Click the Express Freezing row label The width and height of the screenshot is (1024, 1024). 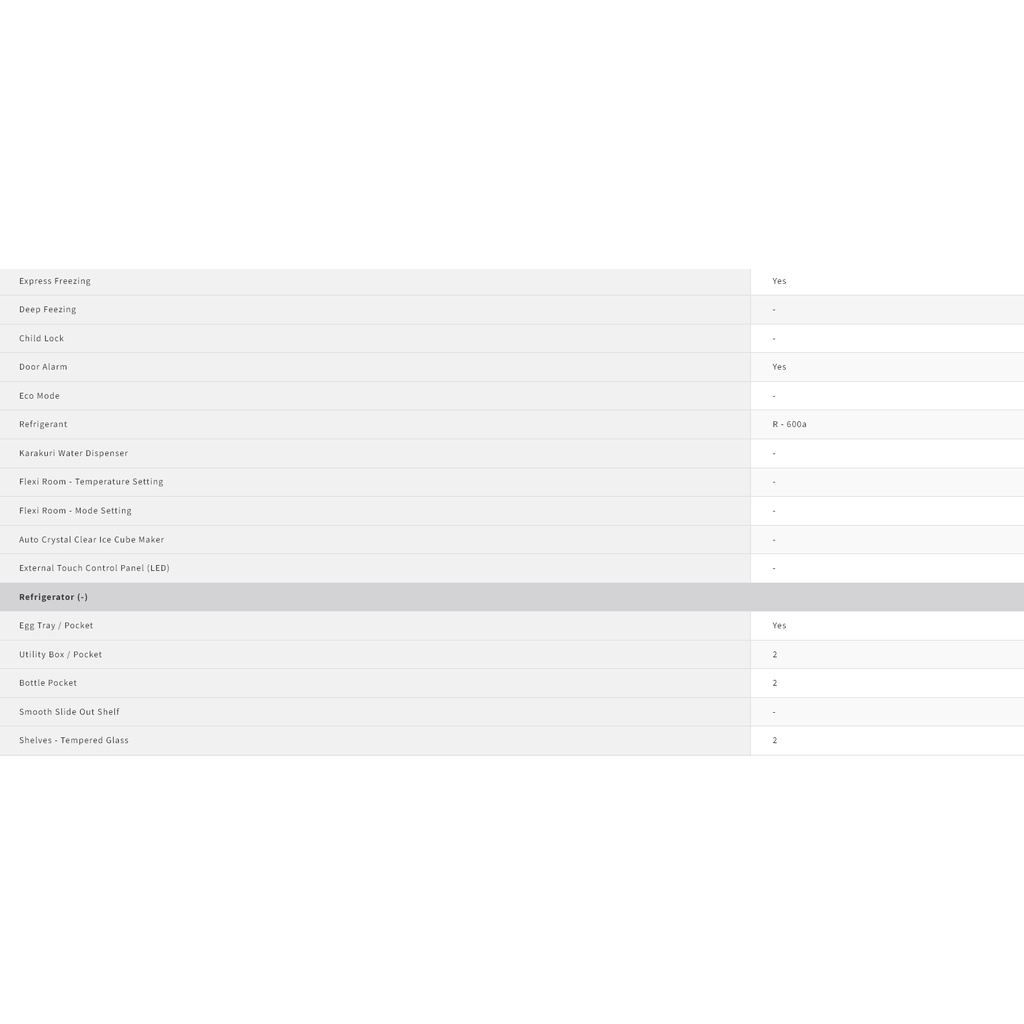click(55, 281)
